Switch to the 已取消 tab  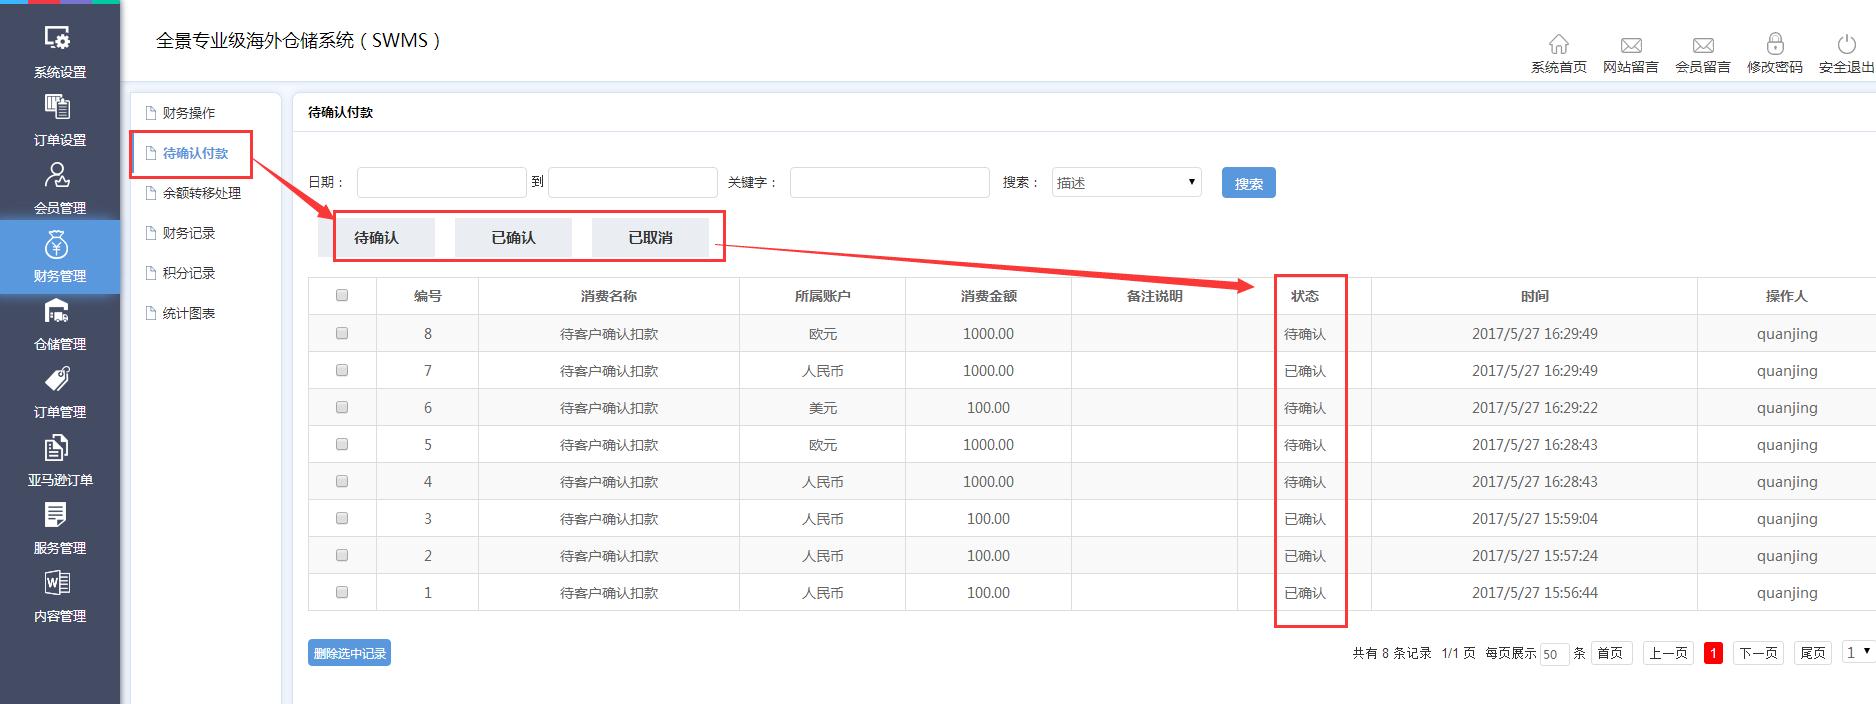(x=650, y=238)
